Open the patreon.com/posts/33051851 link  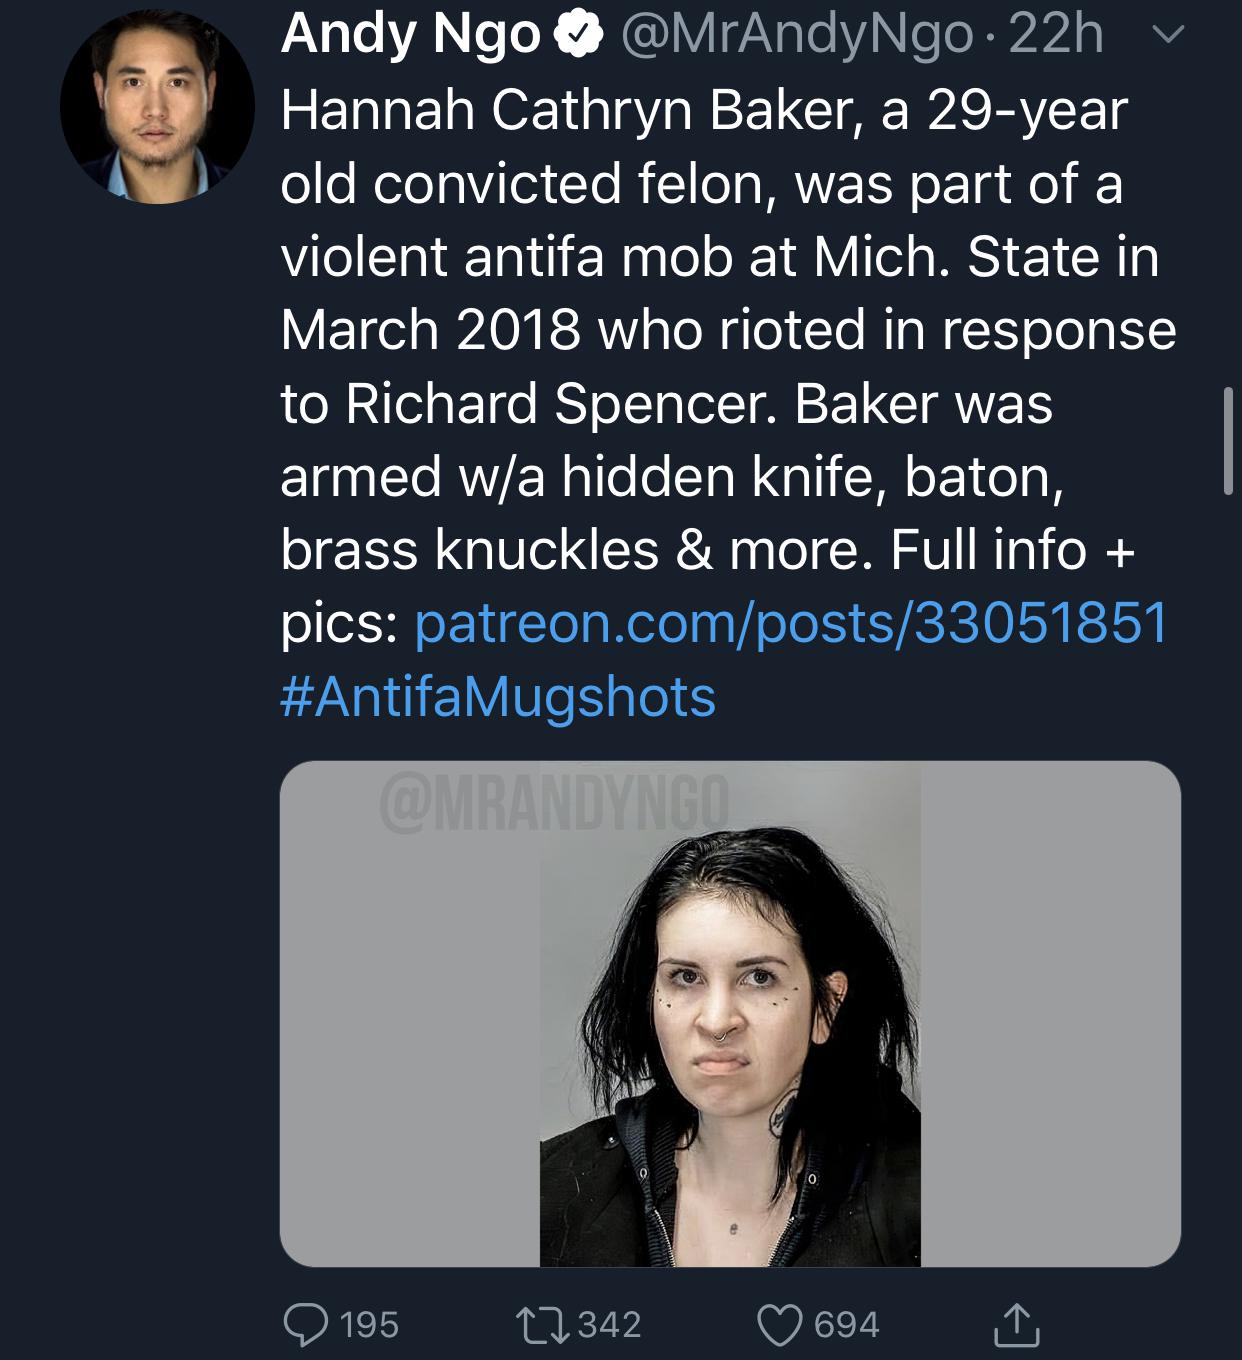tap(791, 622)
